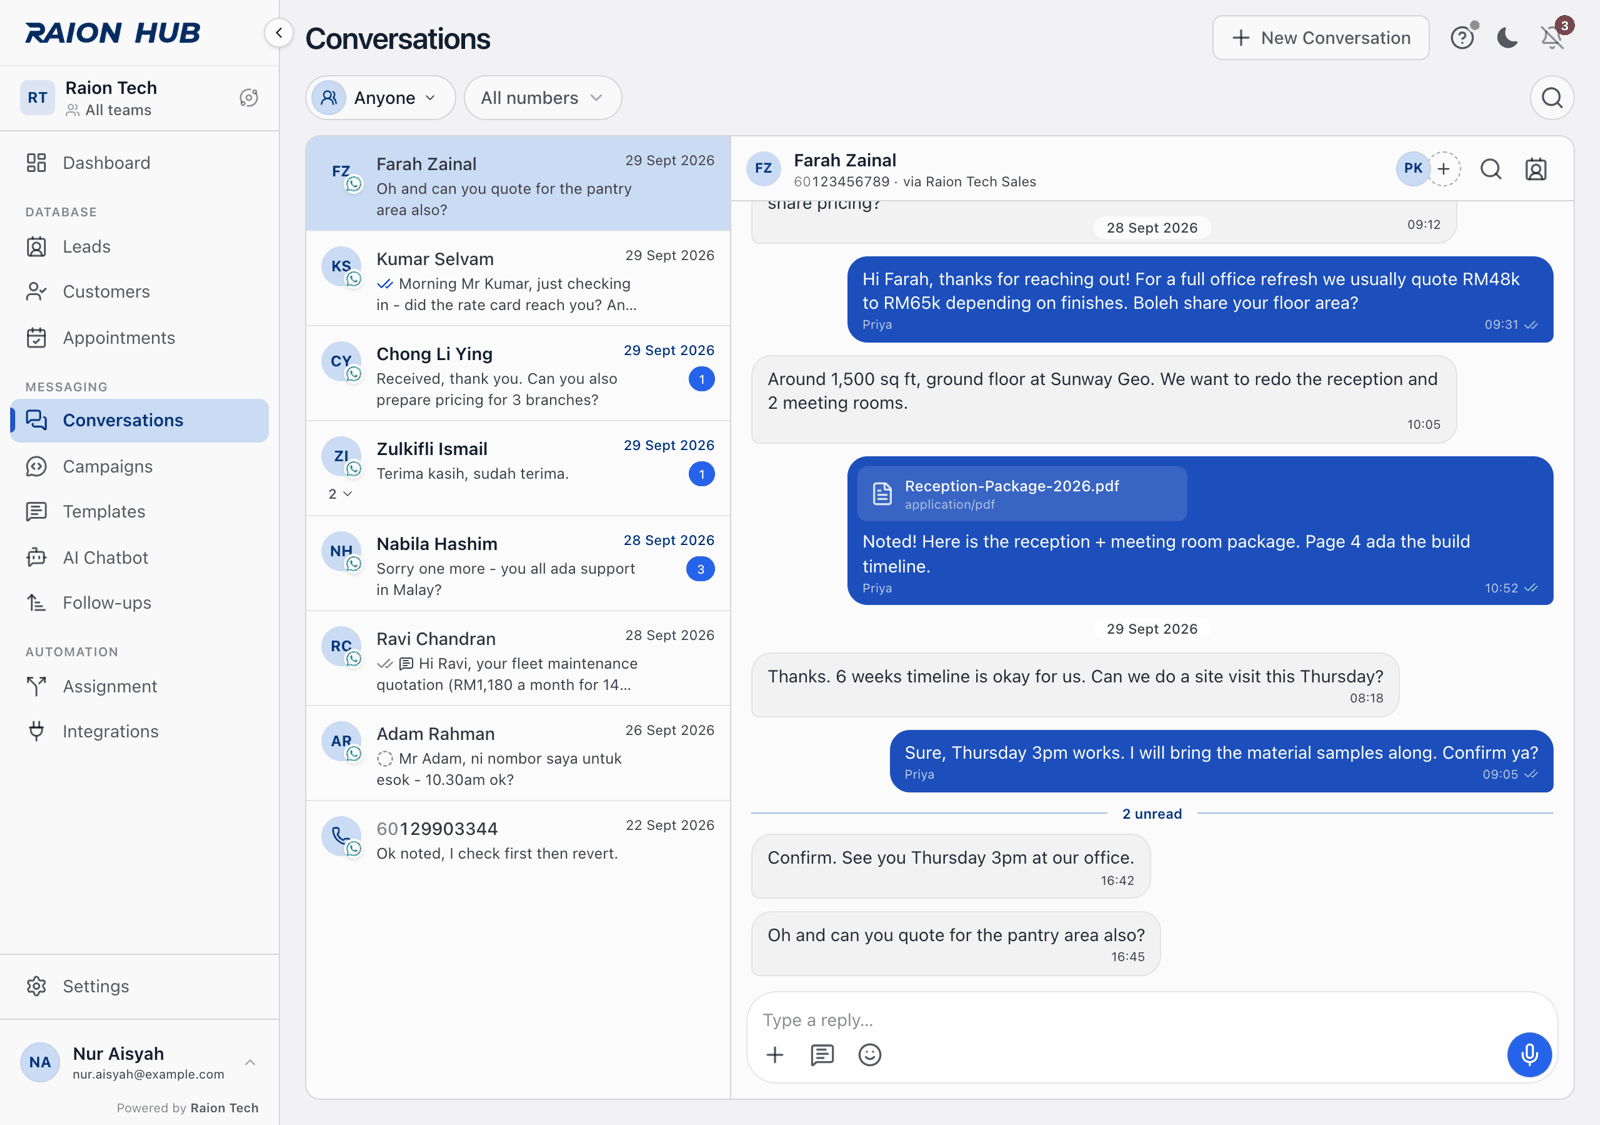Collapse the sidebar with the chevron button

pyautogui.click(x=279, y=33)
